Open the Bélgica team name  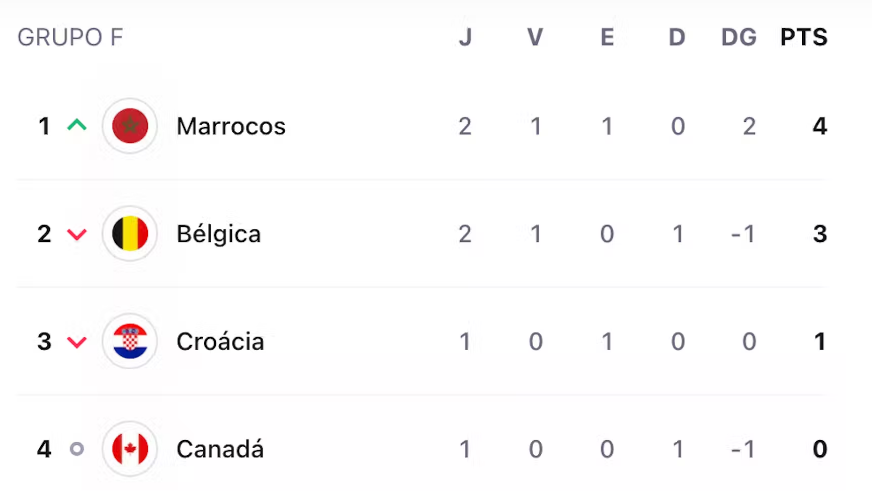coord(219,234)
